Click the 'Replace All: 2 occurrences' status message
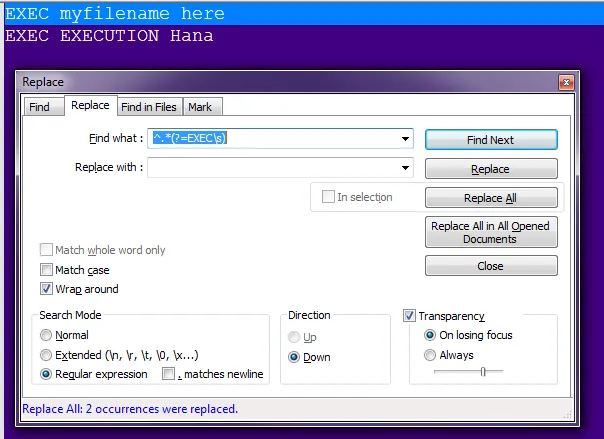 [130, 409]
